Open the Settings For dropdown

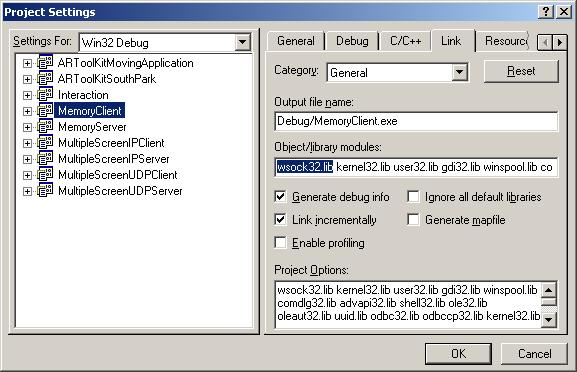click(243, 42)
